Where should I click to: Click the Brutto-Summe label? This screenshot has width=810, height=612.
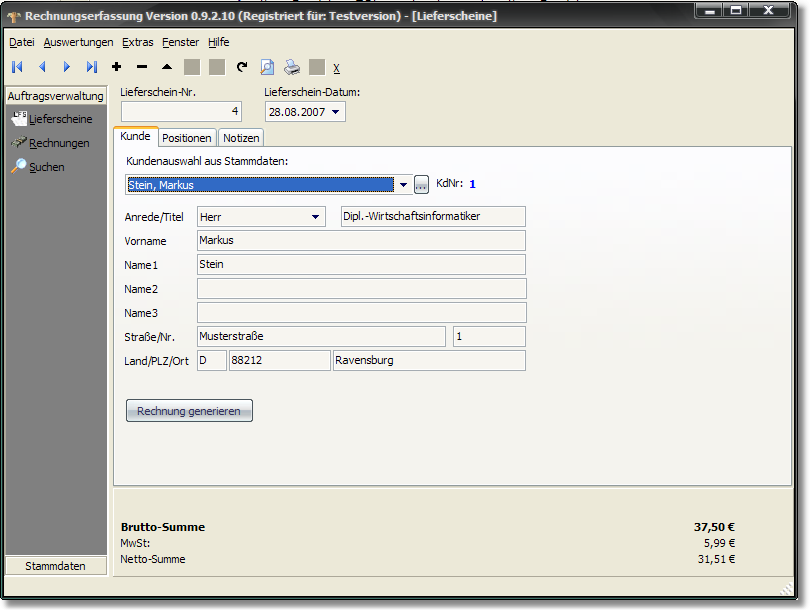(163, 527)
